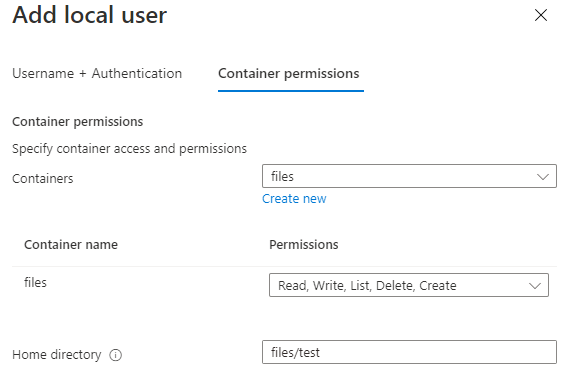Screen dimensions: 565x391
Task: Select the Container permissions tab
Action: pyautogui.click(x=289, y=74)
